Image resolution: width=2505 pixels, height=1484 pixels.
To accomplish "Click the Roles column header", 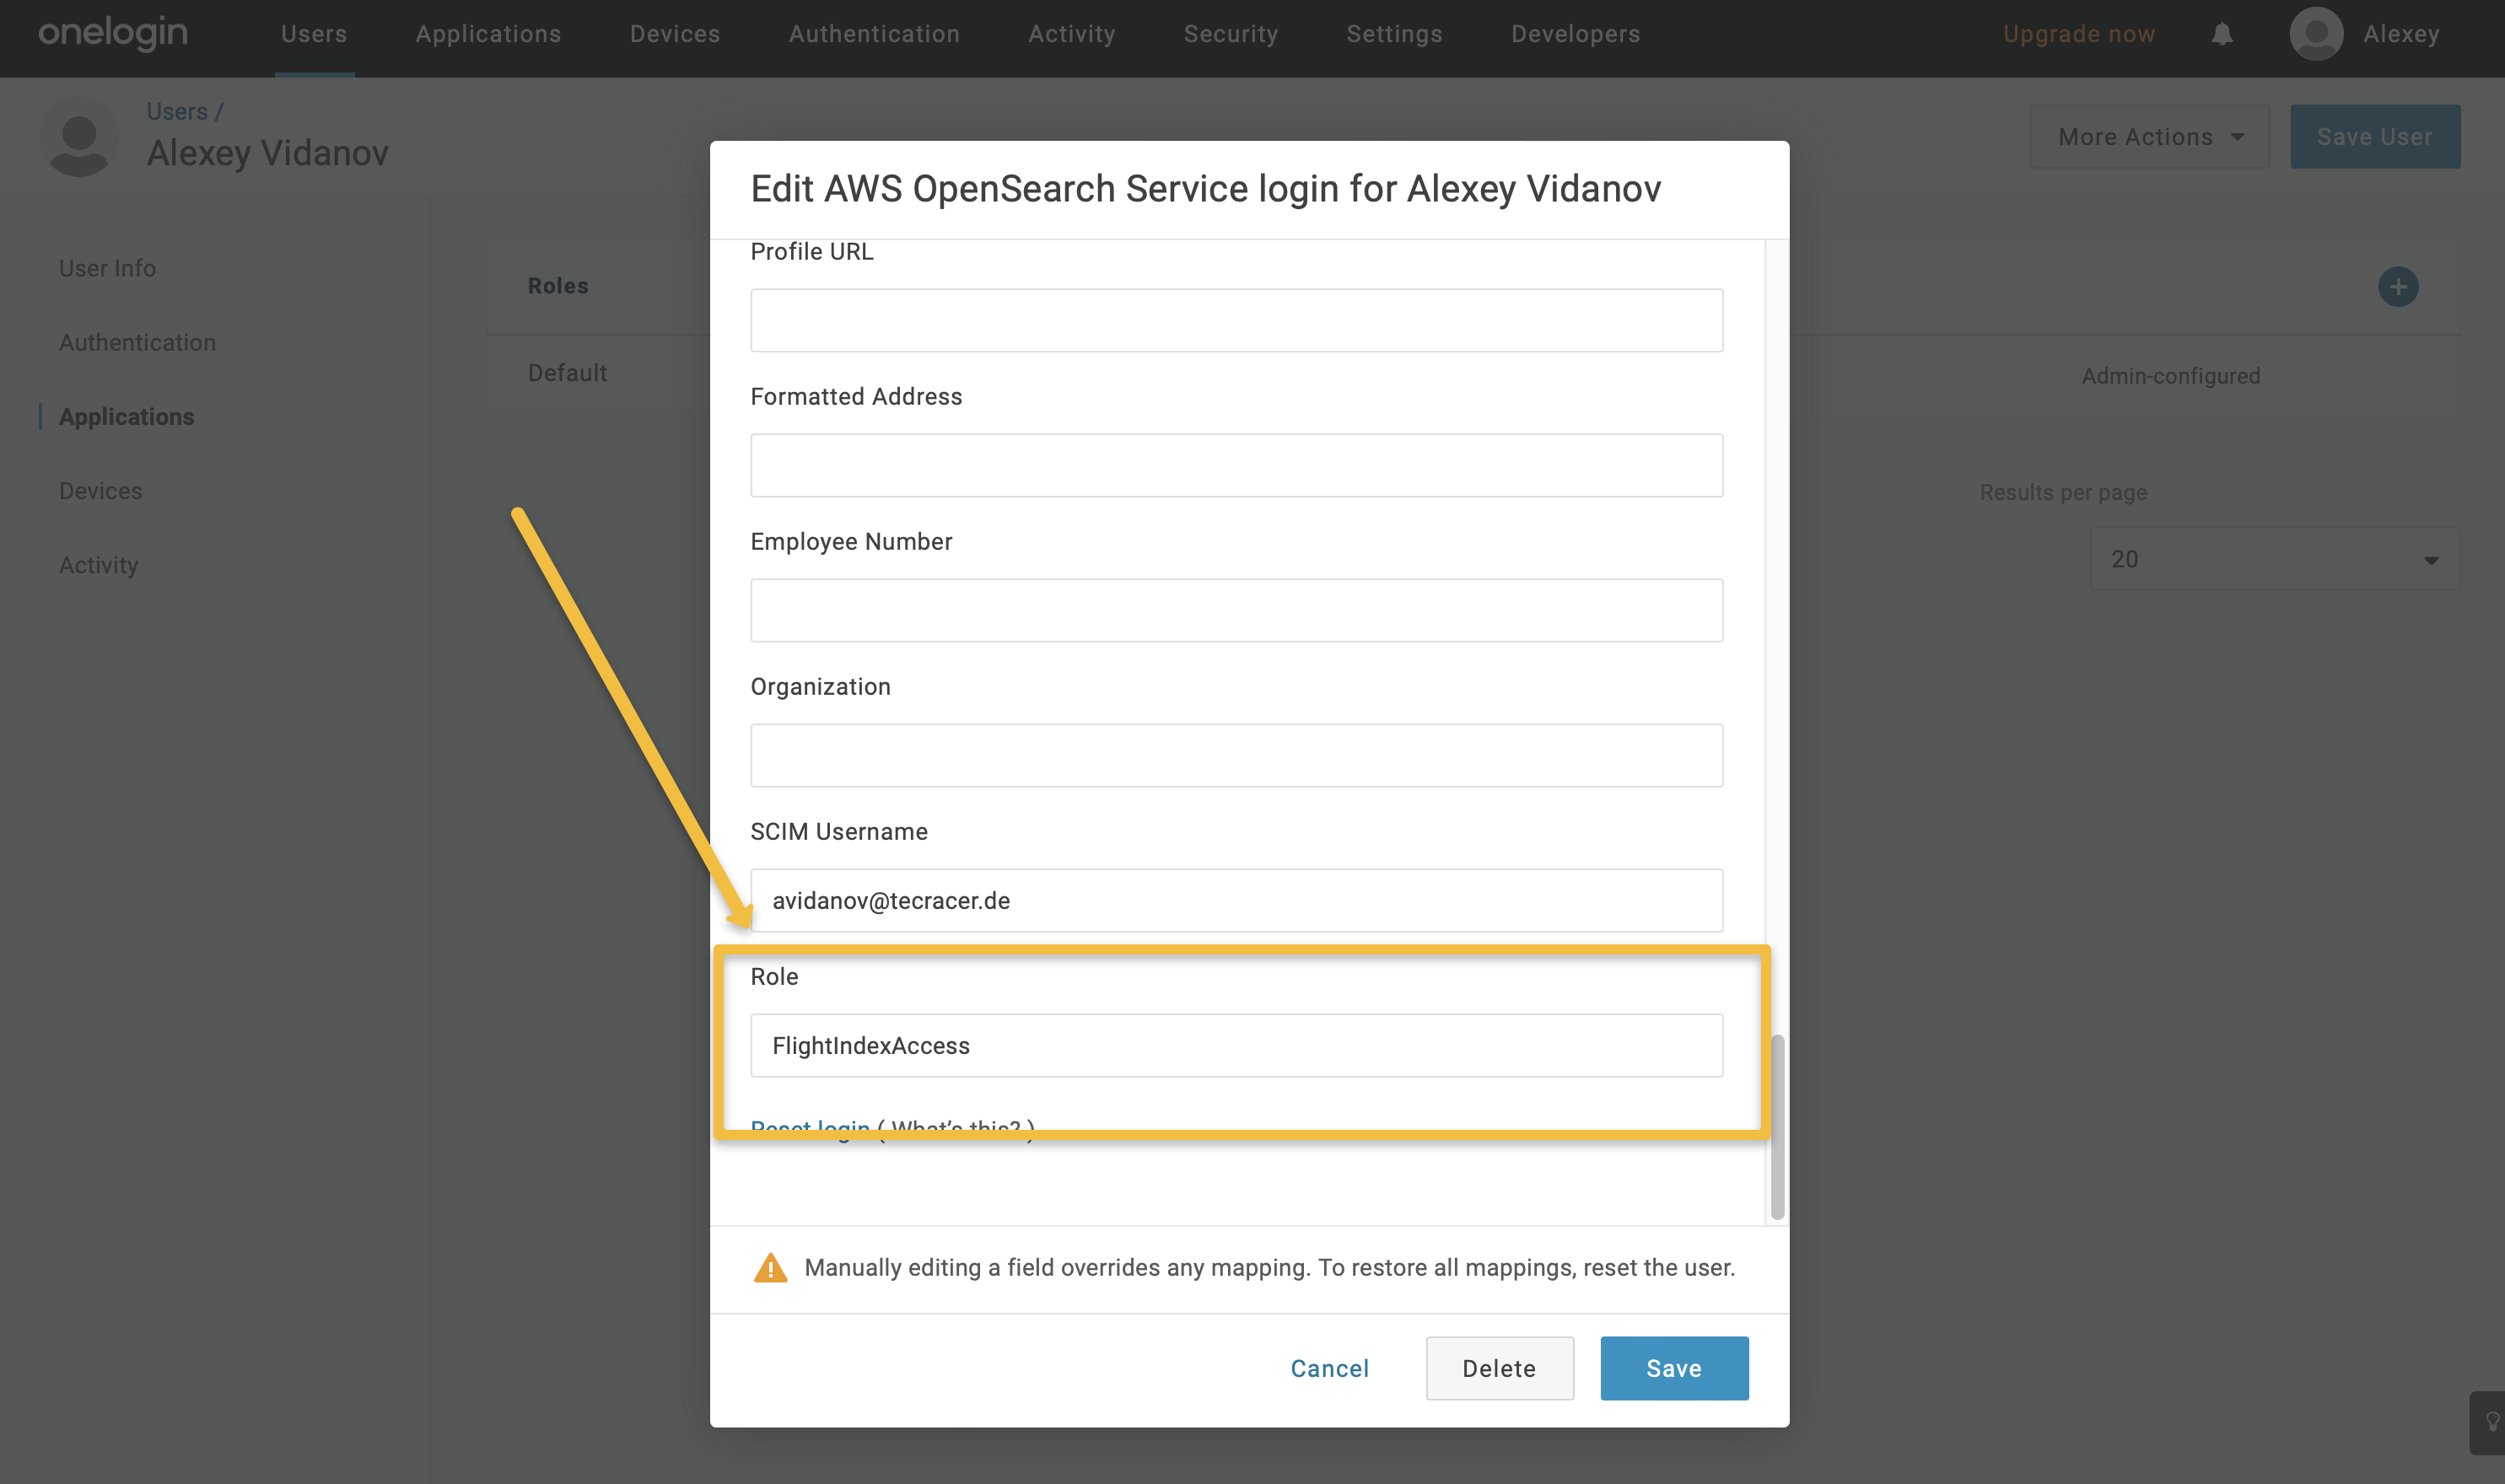I will (558, 286).
